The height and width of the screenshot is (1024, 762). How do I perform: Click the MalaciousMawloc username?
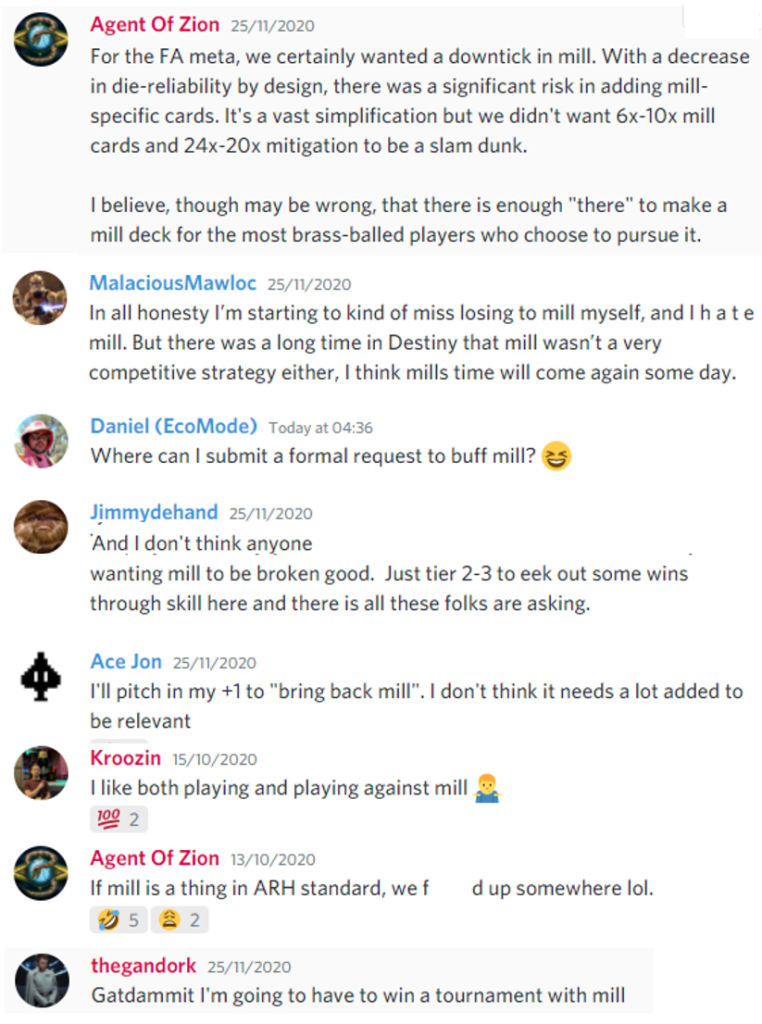(173, 283)
